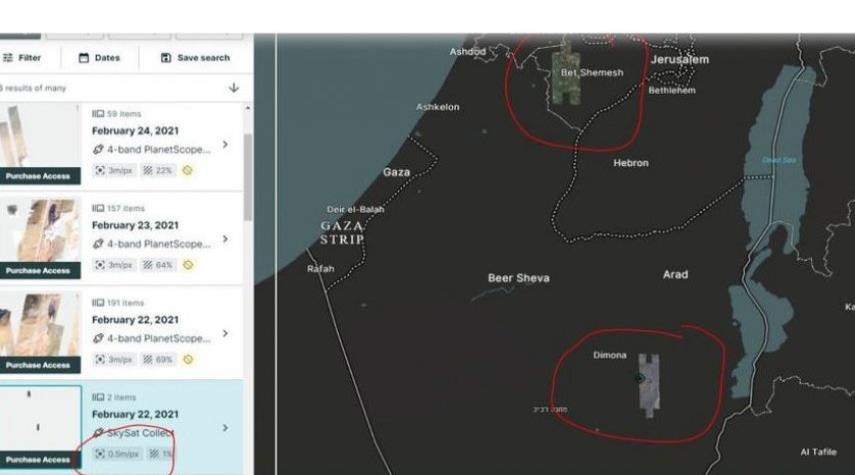Expand the SkySat Collect result chevron
This screenshot has height=475, width=855.
click(224, 428)
